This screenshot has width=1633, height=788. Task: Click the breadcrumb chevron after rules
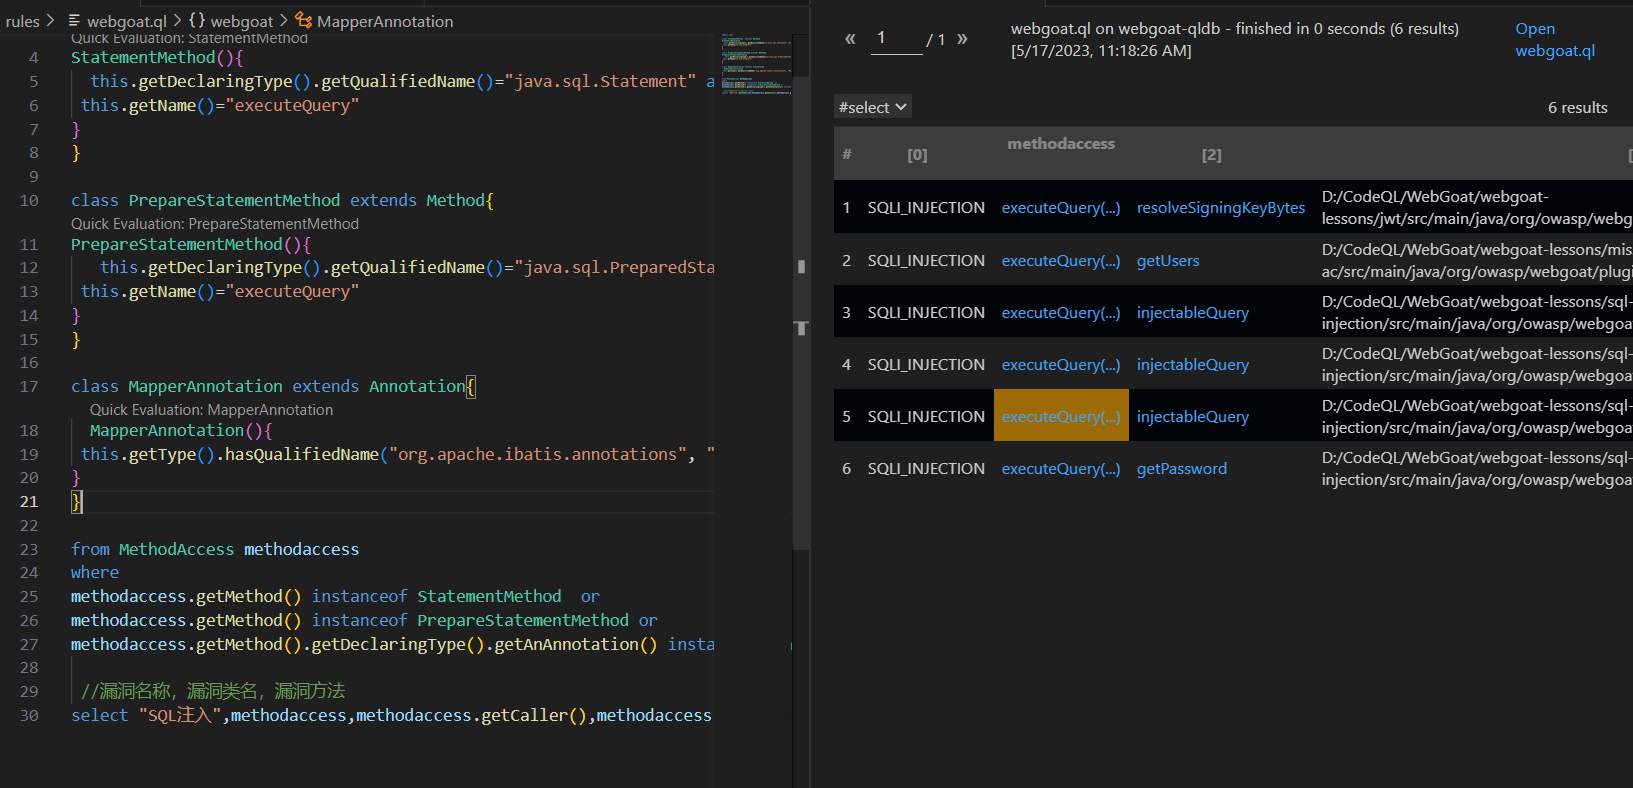coord(51,21)
